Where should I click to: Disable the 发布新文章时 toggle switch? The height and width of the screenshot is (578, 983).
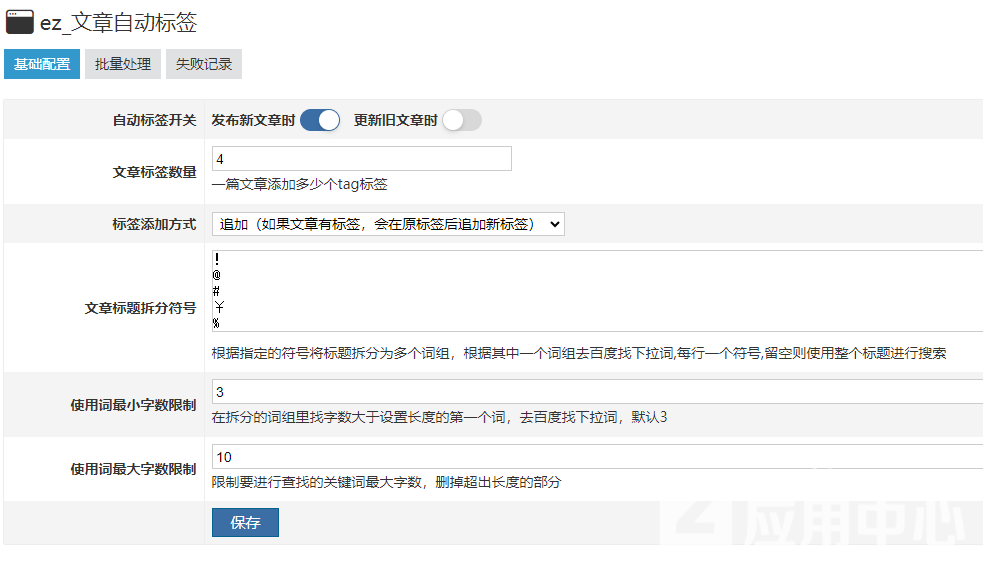coord(320,120)
